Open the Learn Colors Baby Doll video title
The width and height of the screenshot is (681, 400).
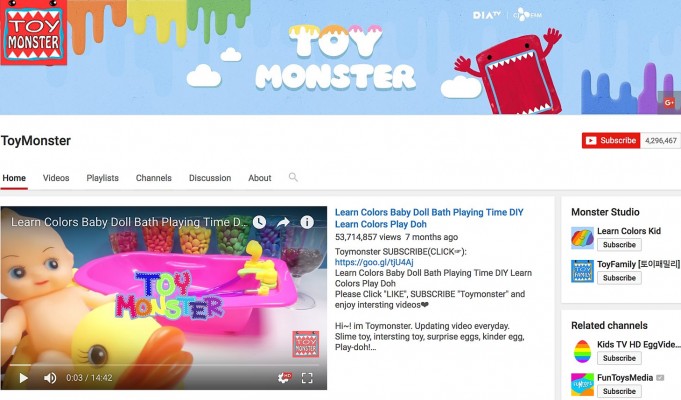click(x=429, y=218)
